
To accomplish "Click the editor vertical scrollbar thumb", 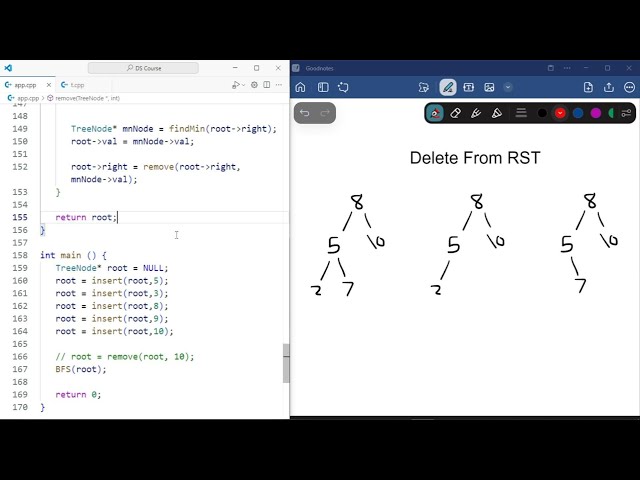I will point(286,363).
